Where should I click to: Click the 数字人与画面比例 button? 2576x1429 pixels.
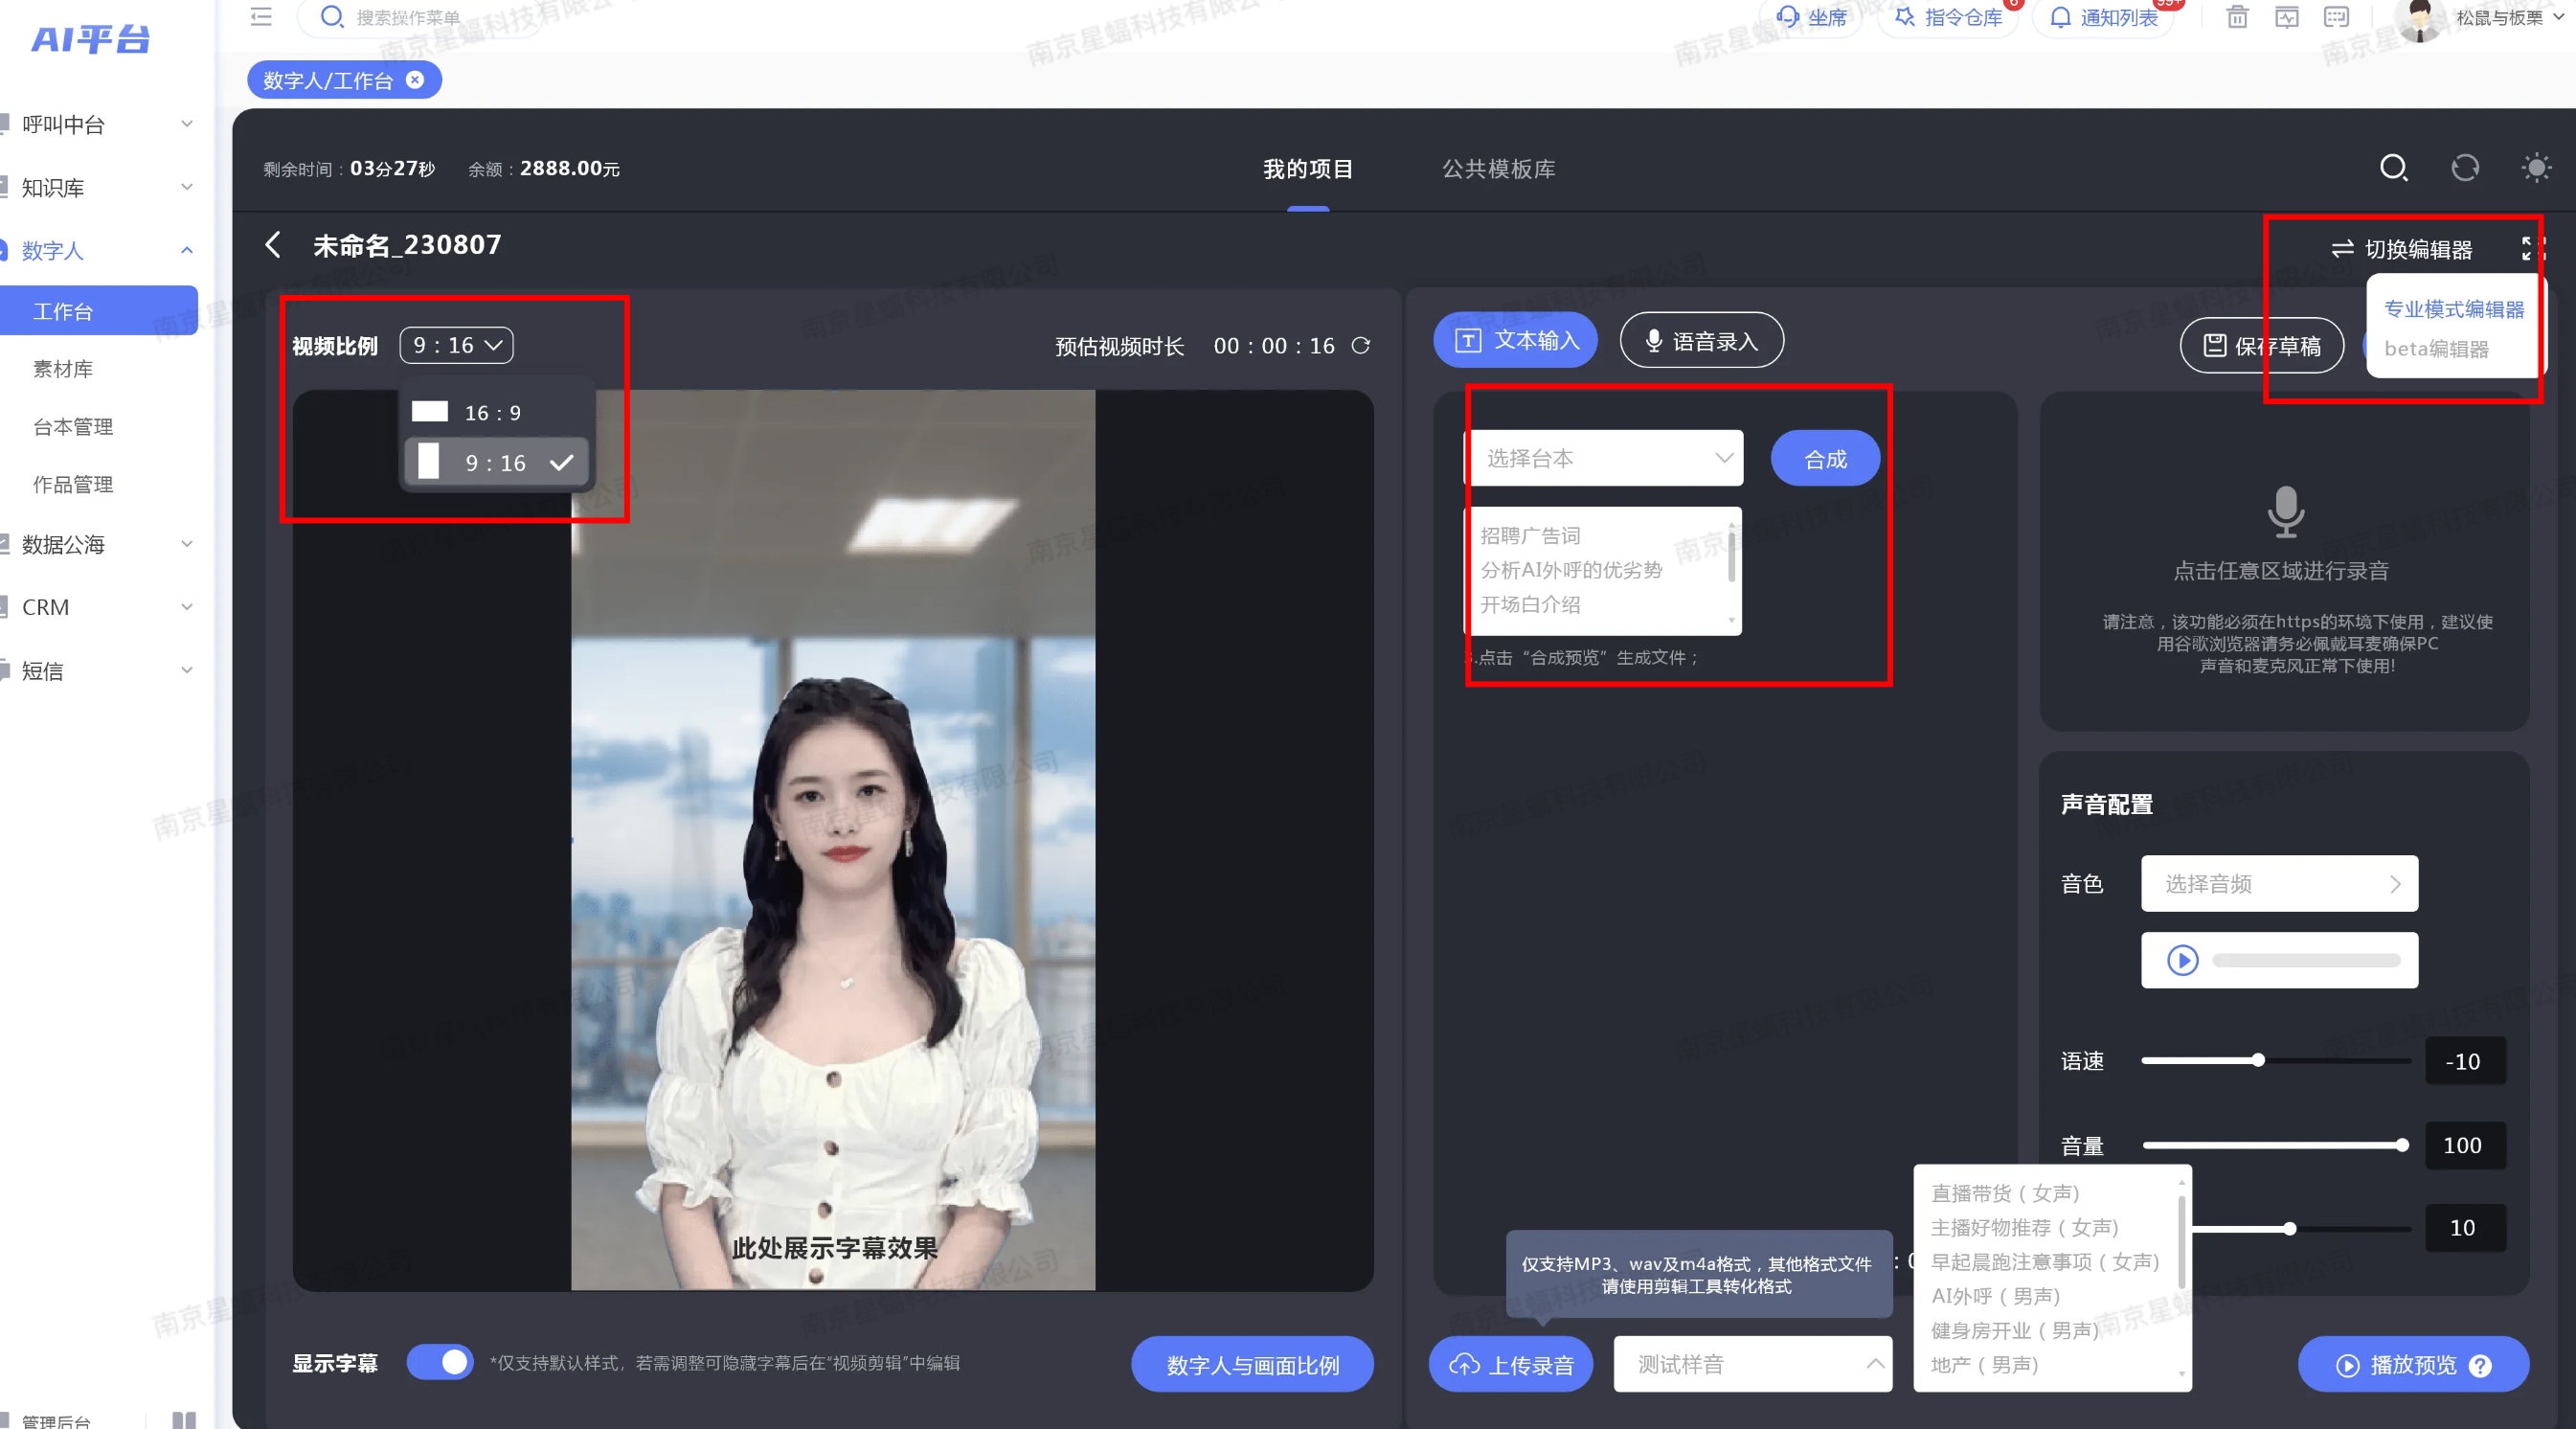coord(1252,1364)
